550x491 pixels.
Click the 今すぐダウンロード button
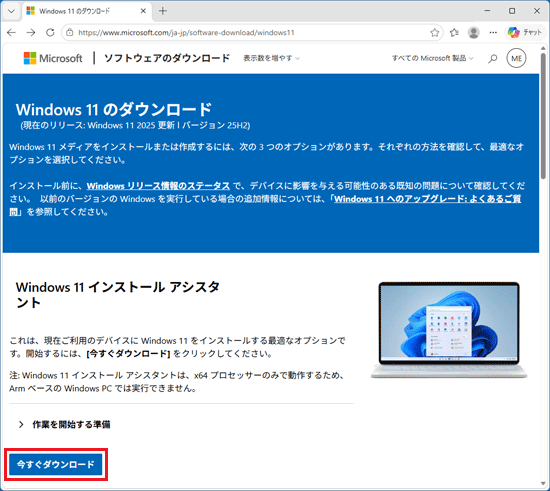coord(56,464)
